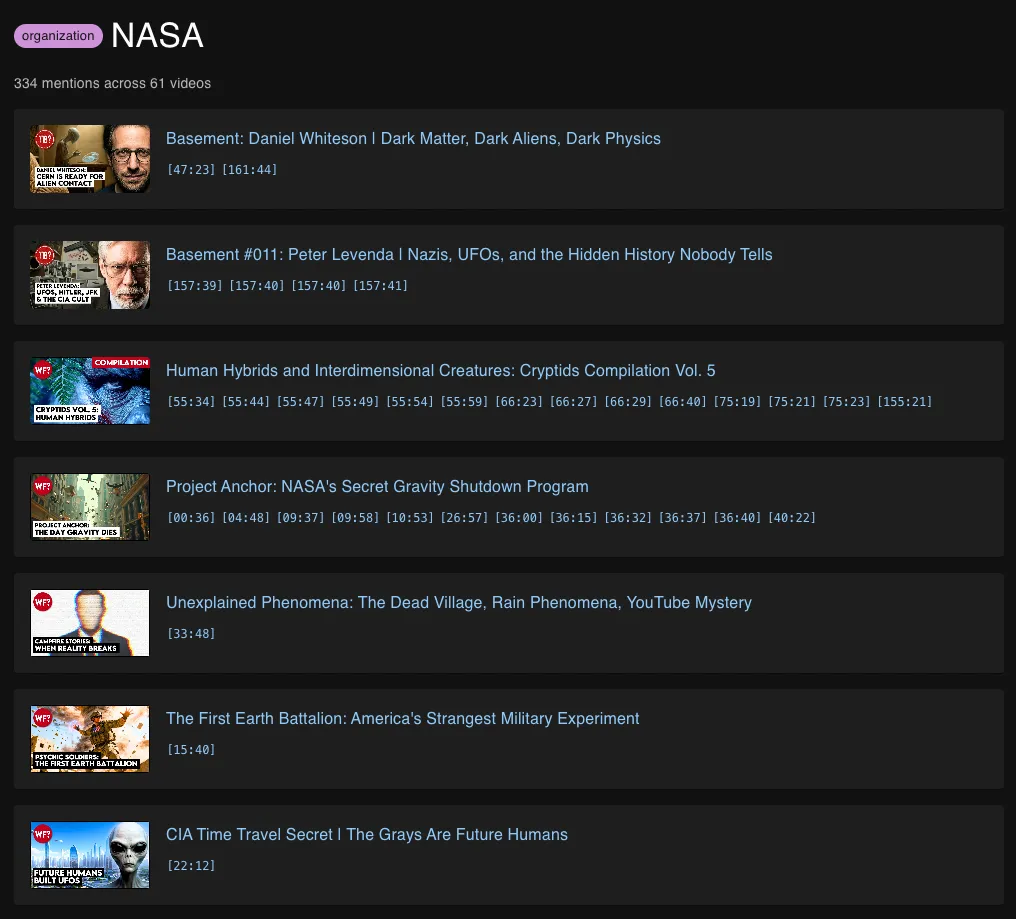Open Project Anchor NASA's Secret Gravity video title
Screen dimensions: 1016x919
377,487
